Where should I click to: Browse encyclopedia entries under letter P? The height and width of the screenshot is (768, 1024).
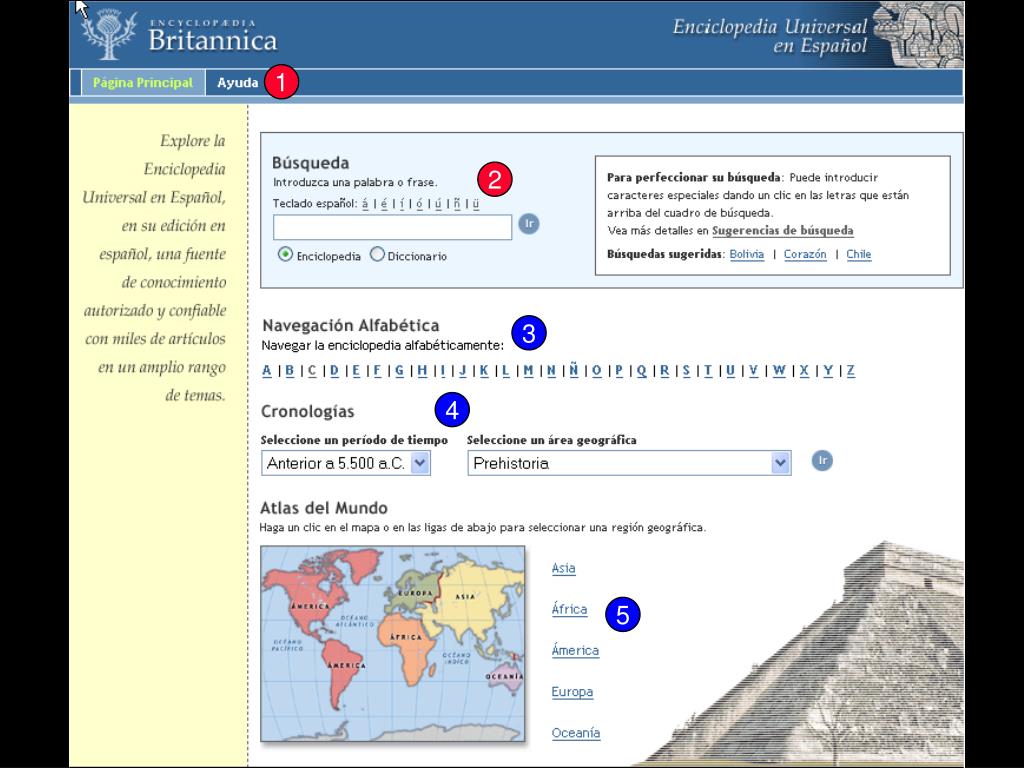pos(619,371)
